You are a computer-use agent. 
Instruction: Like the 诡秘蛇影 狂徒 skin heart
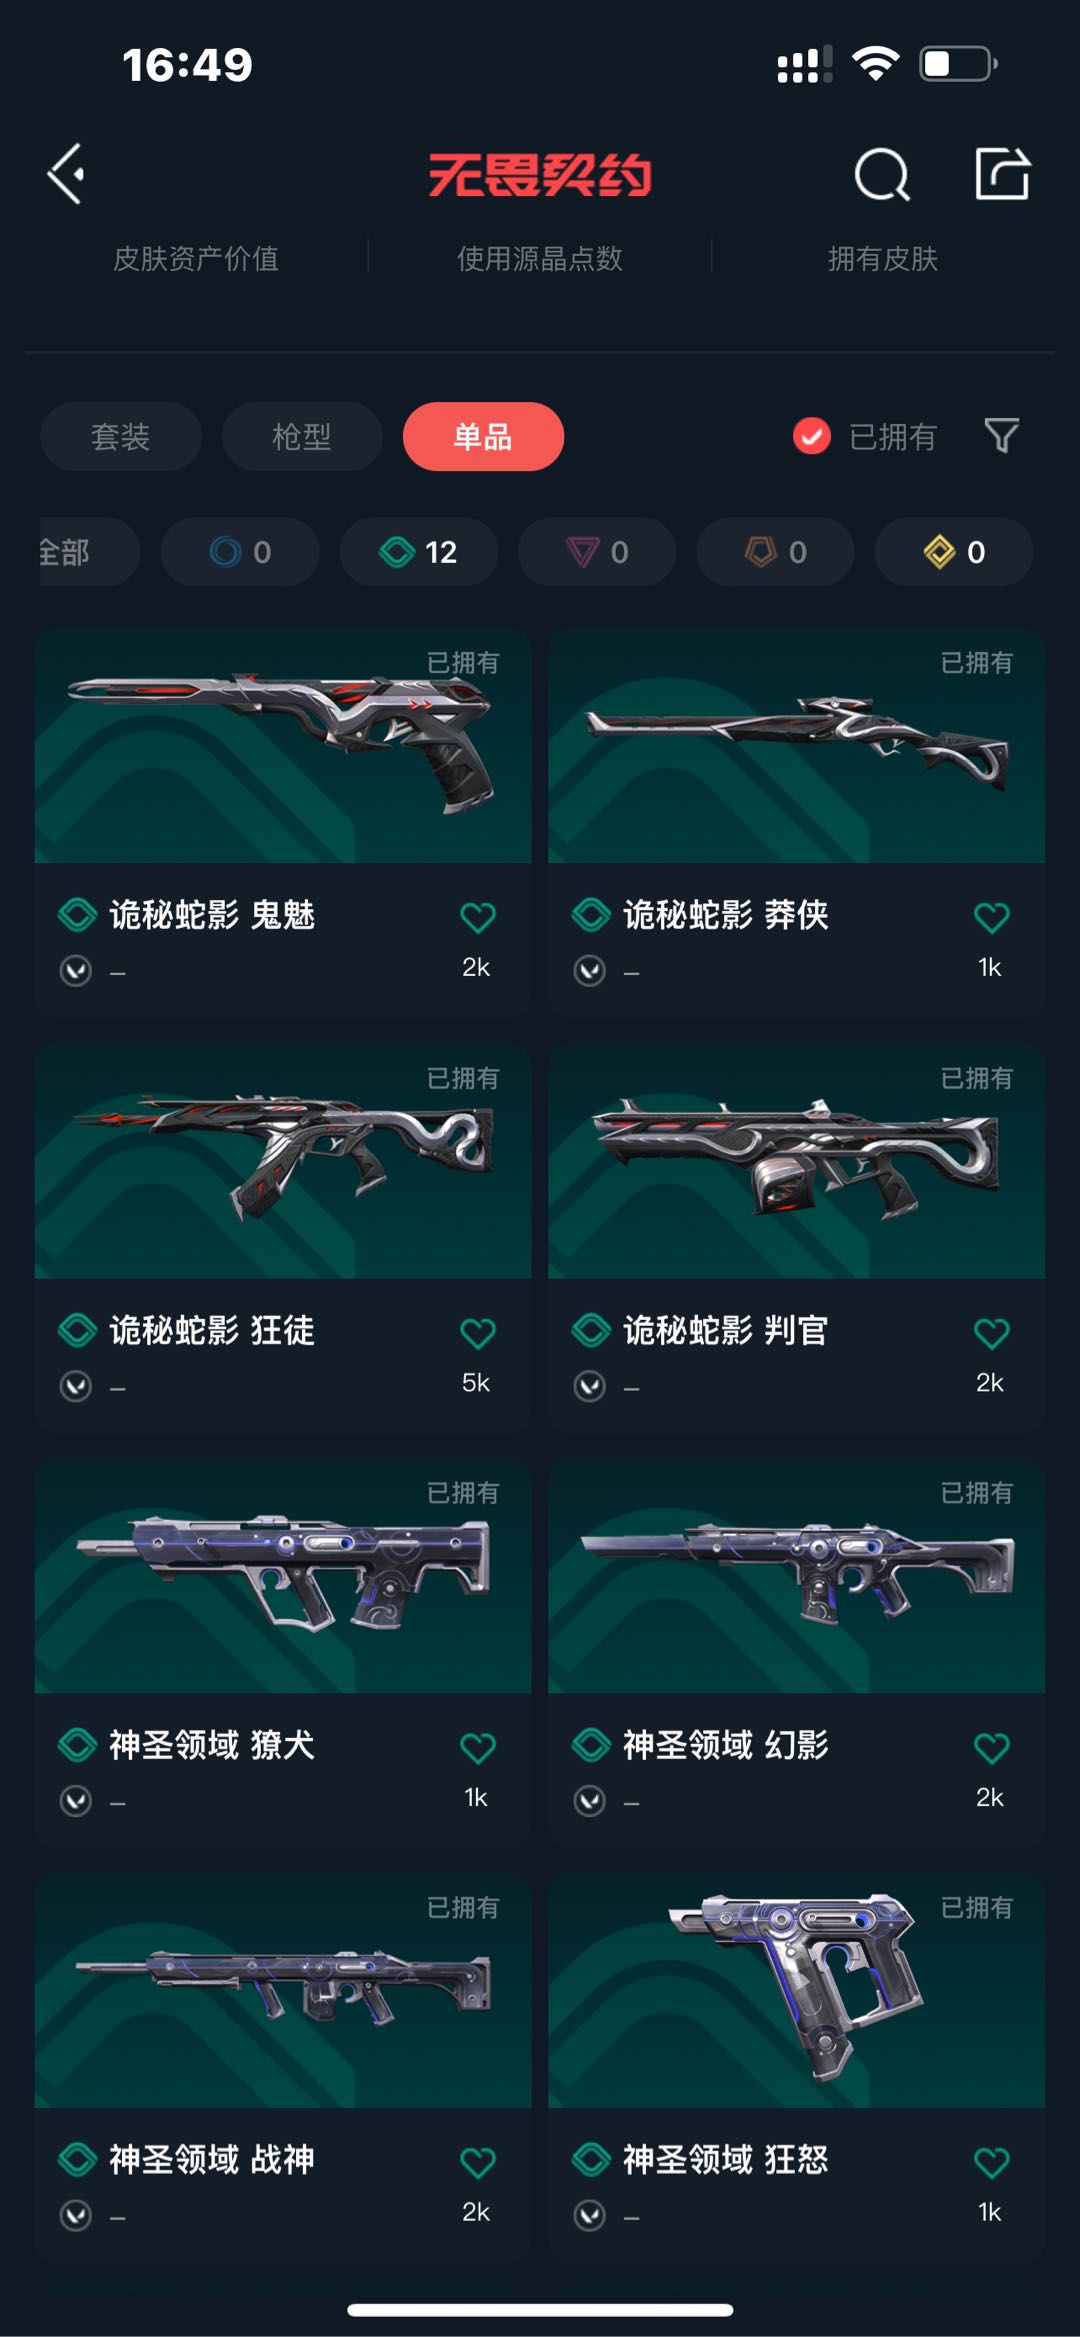click(x=477, y=1332)
